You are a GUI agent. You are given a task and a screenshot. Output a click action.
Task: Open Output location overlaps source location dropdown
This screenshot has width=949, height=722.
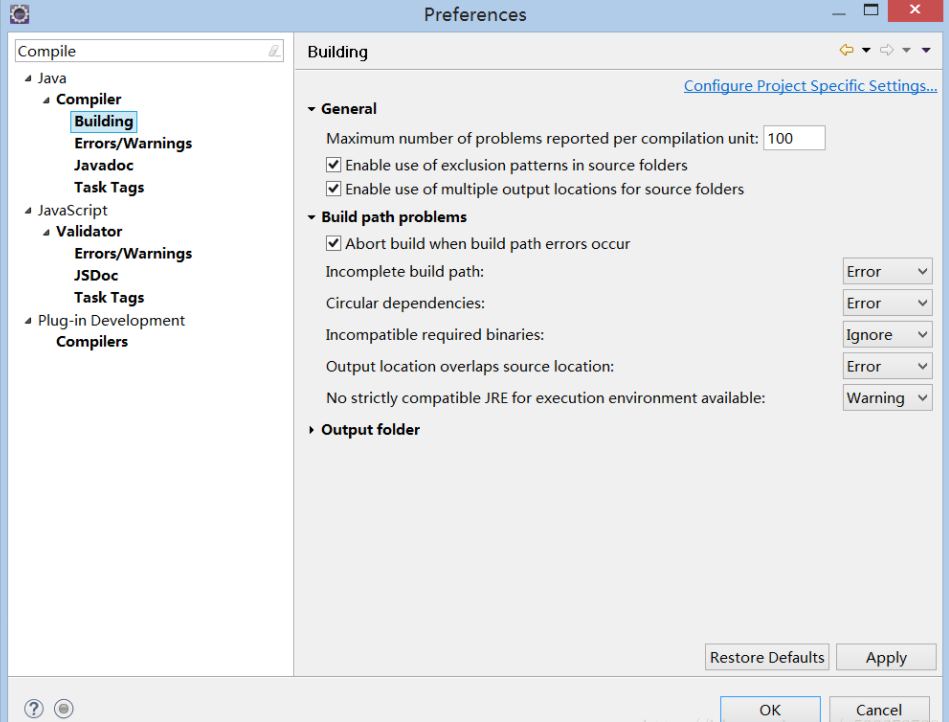pyautogui.click(x=887, y=366)
